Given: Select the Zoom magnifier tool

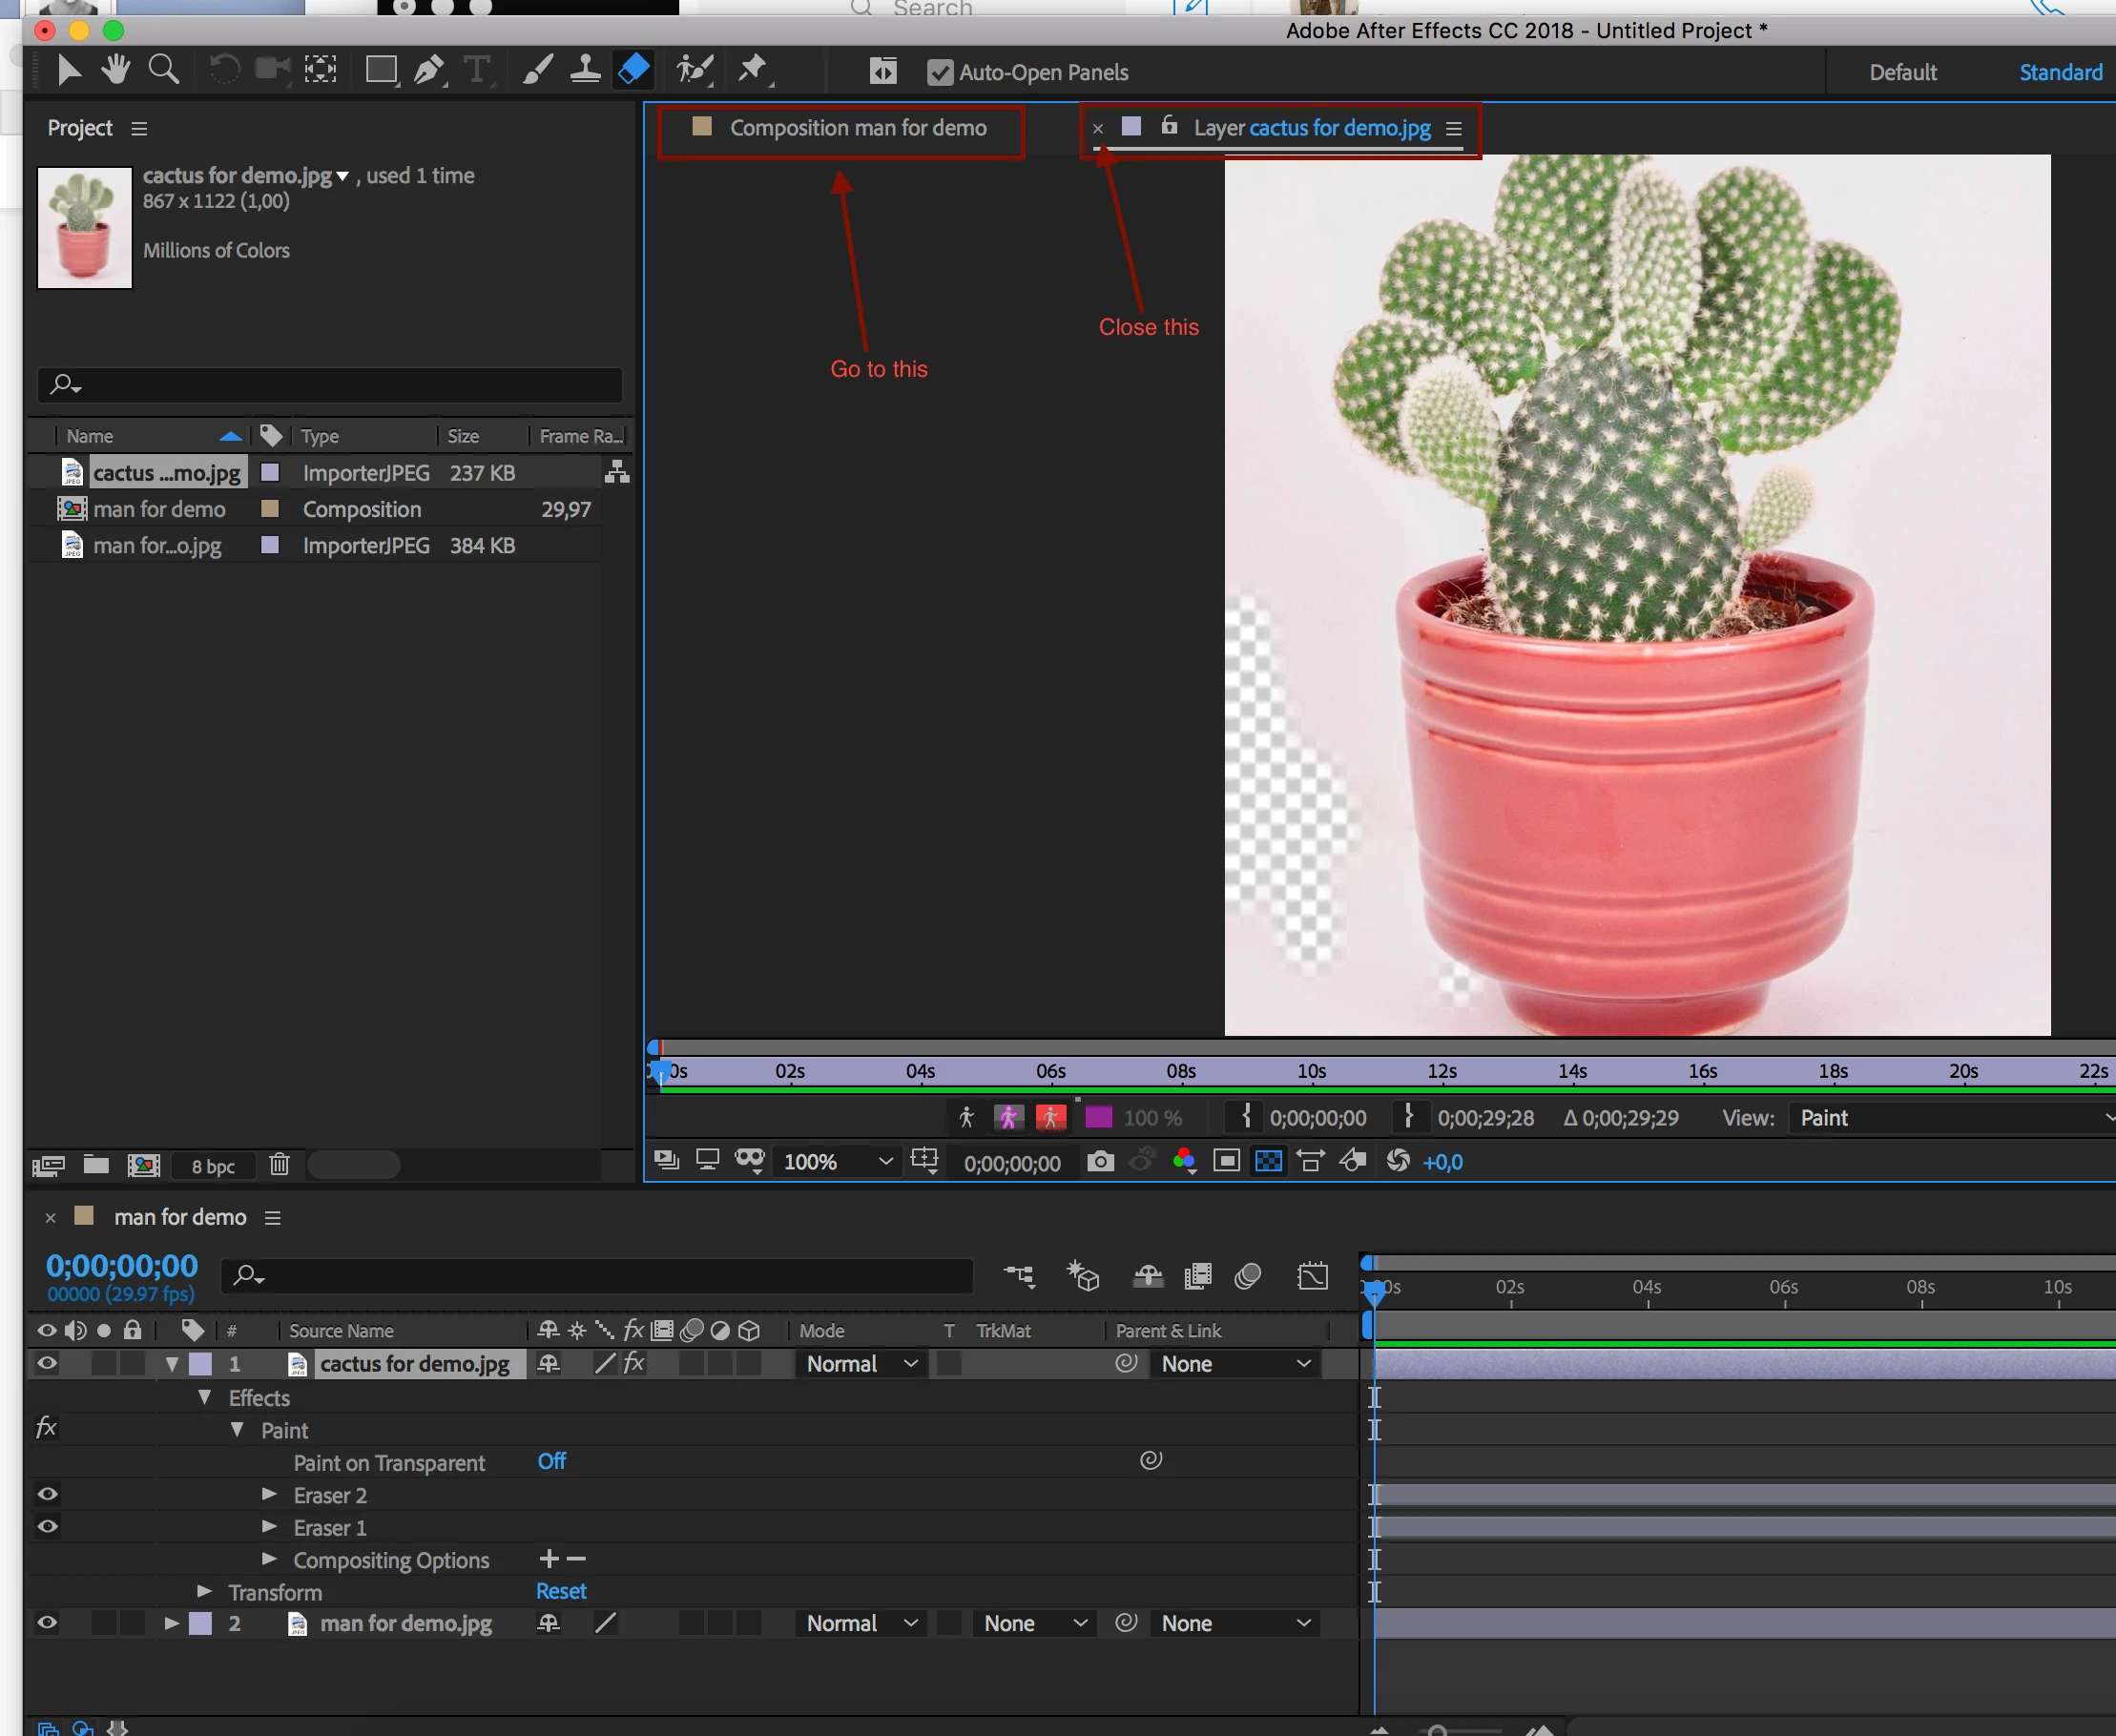Looking at the screenshot, I should [x=163, y=70].
